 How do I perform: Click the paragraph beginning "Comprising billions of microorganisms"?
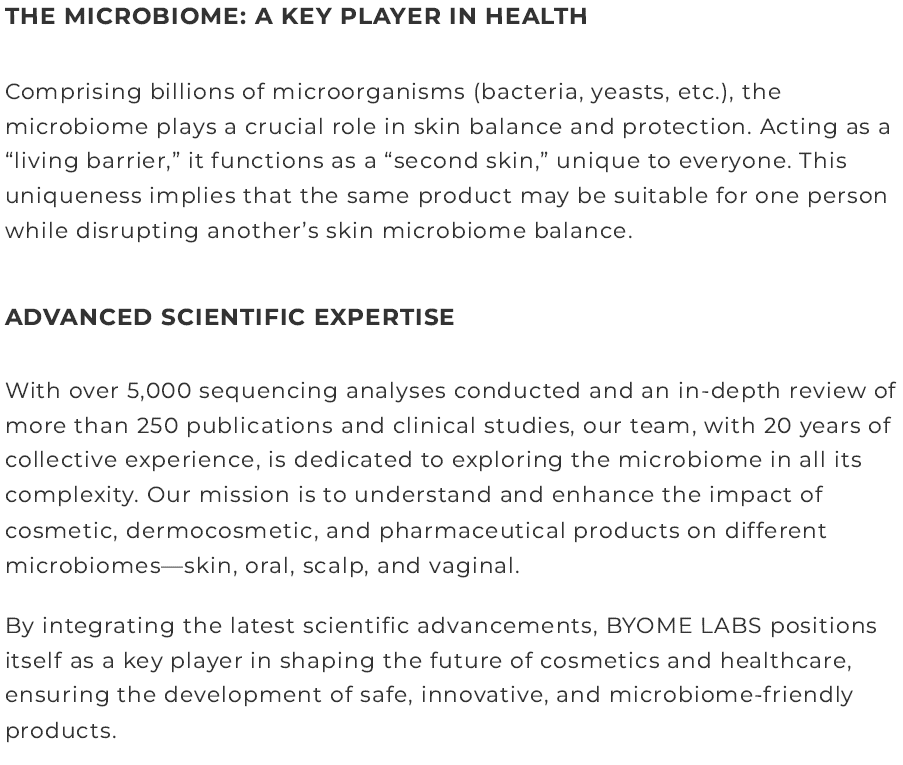[447, 161]
